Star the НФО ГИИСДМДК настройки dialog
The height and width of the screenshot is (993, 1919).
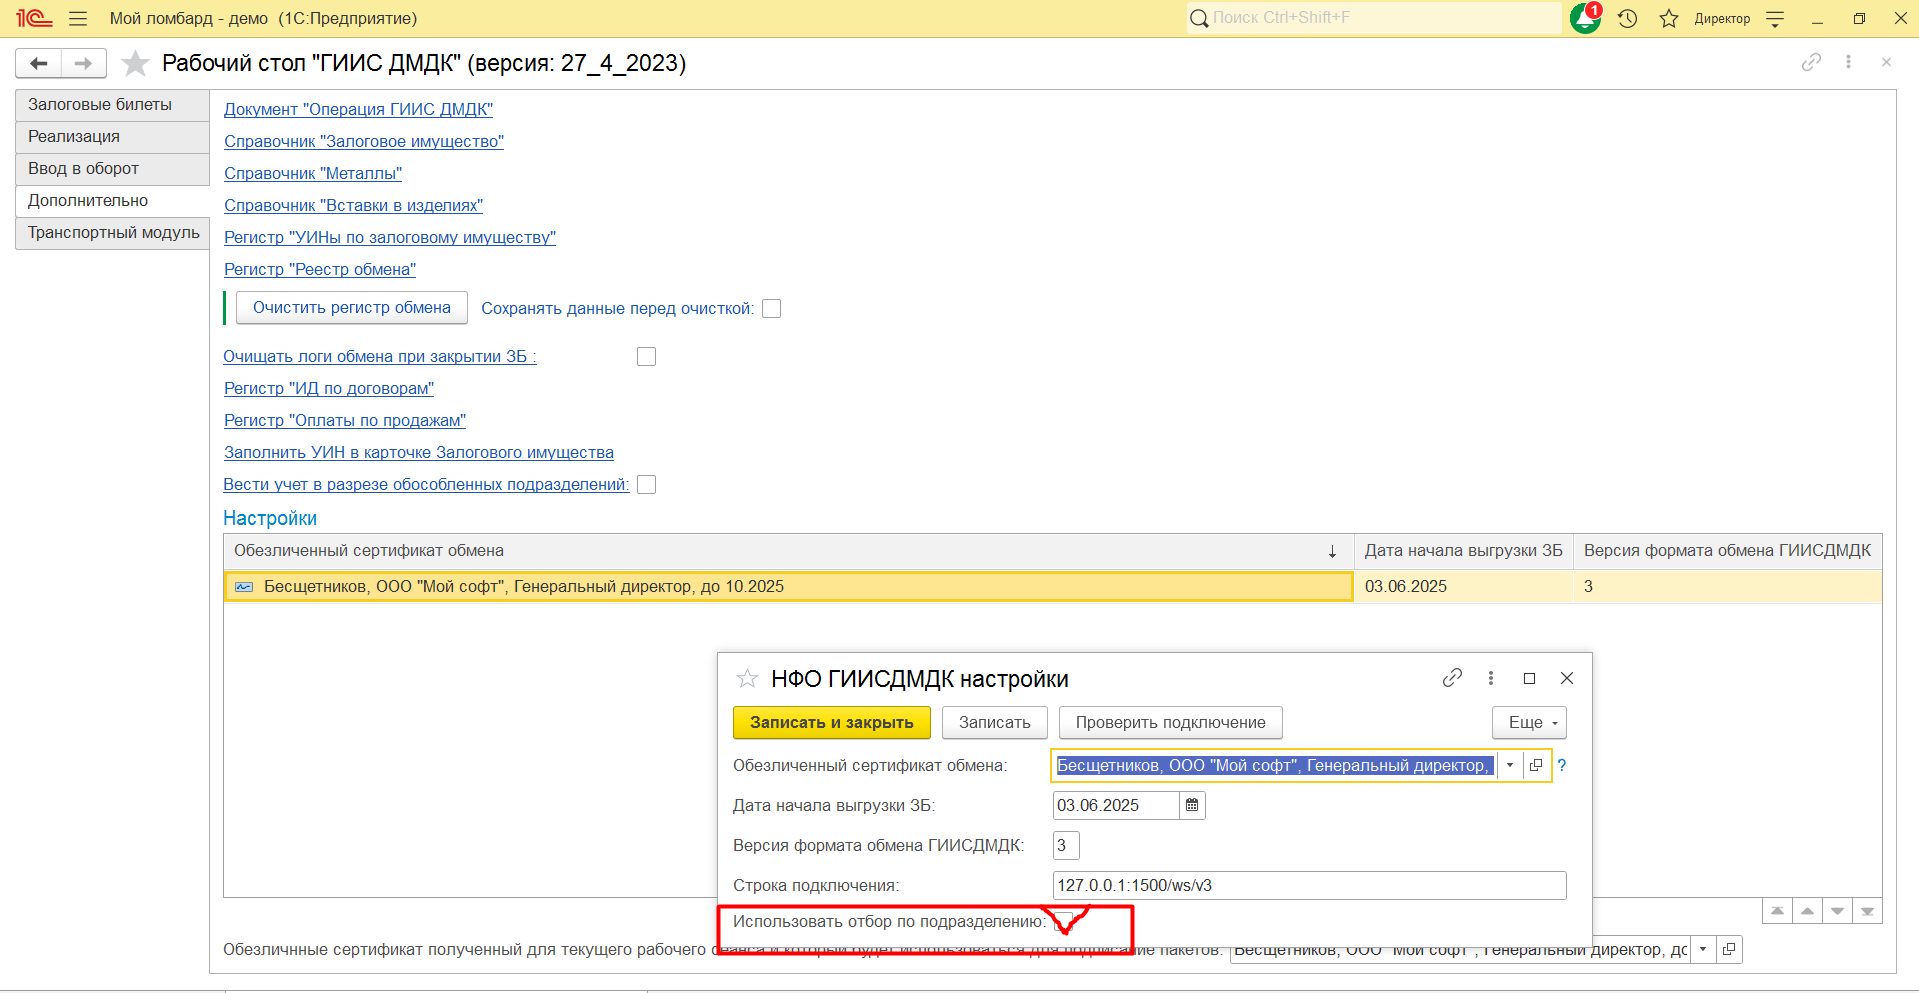coord(747,679)
